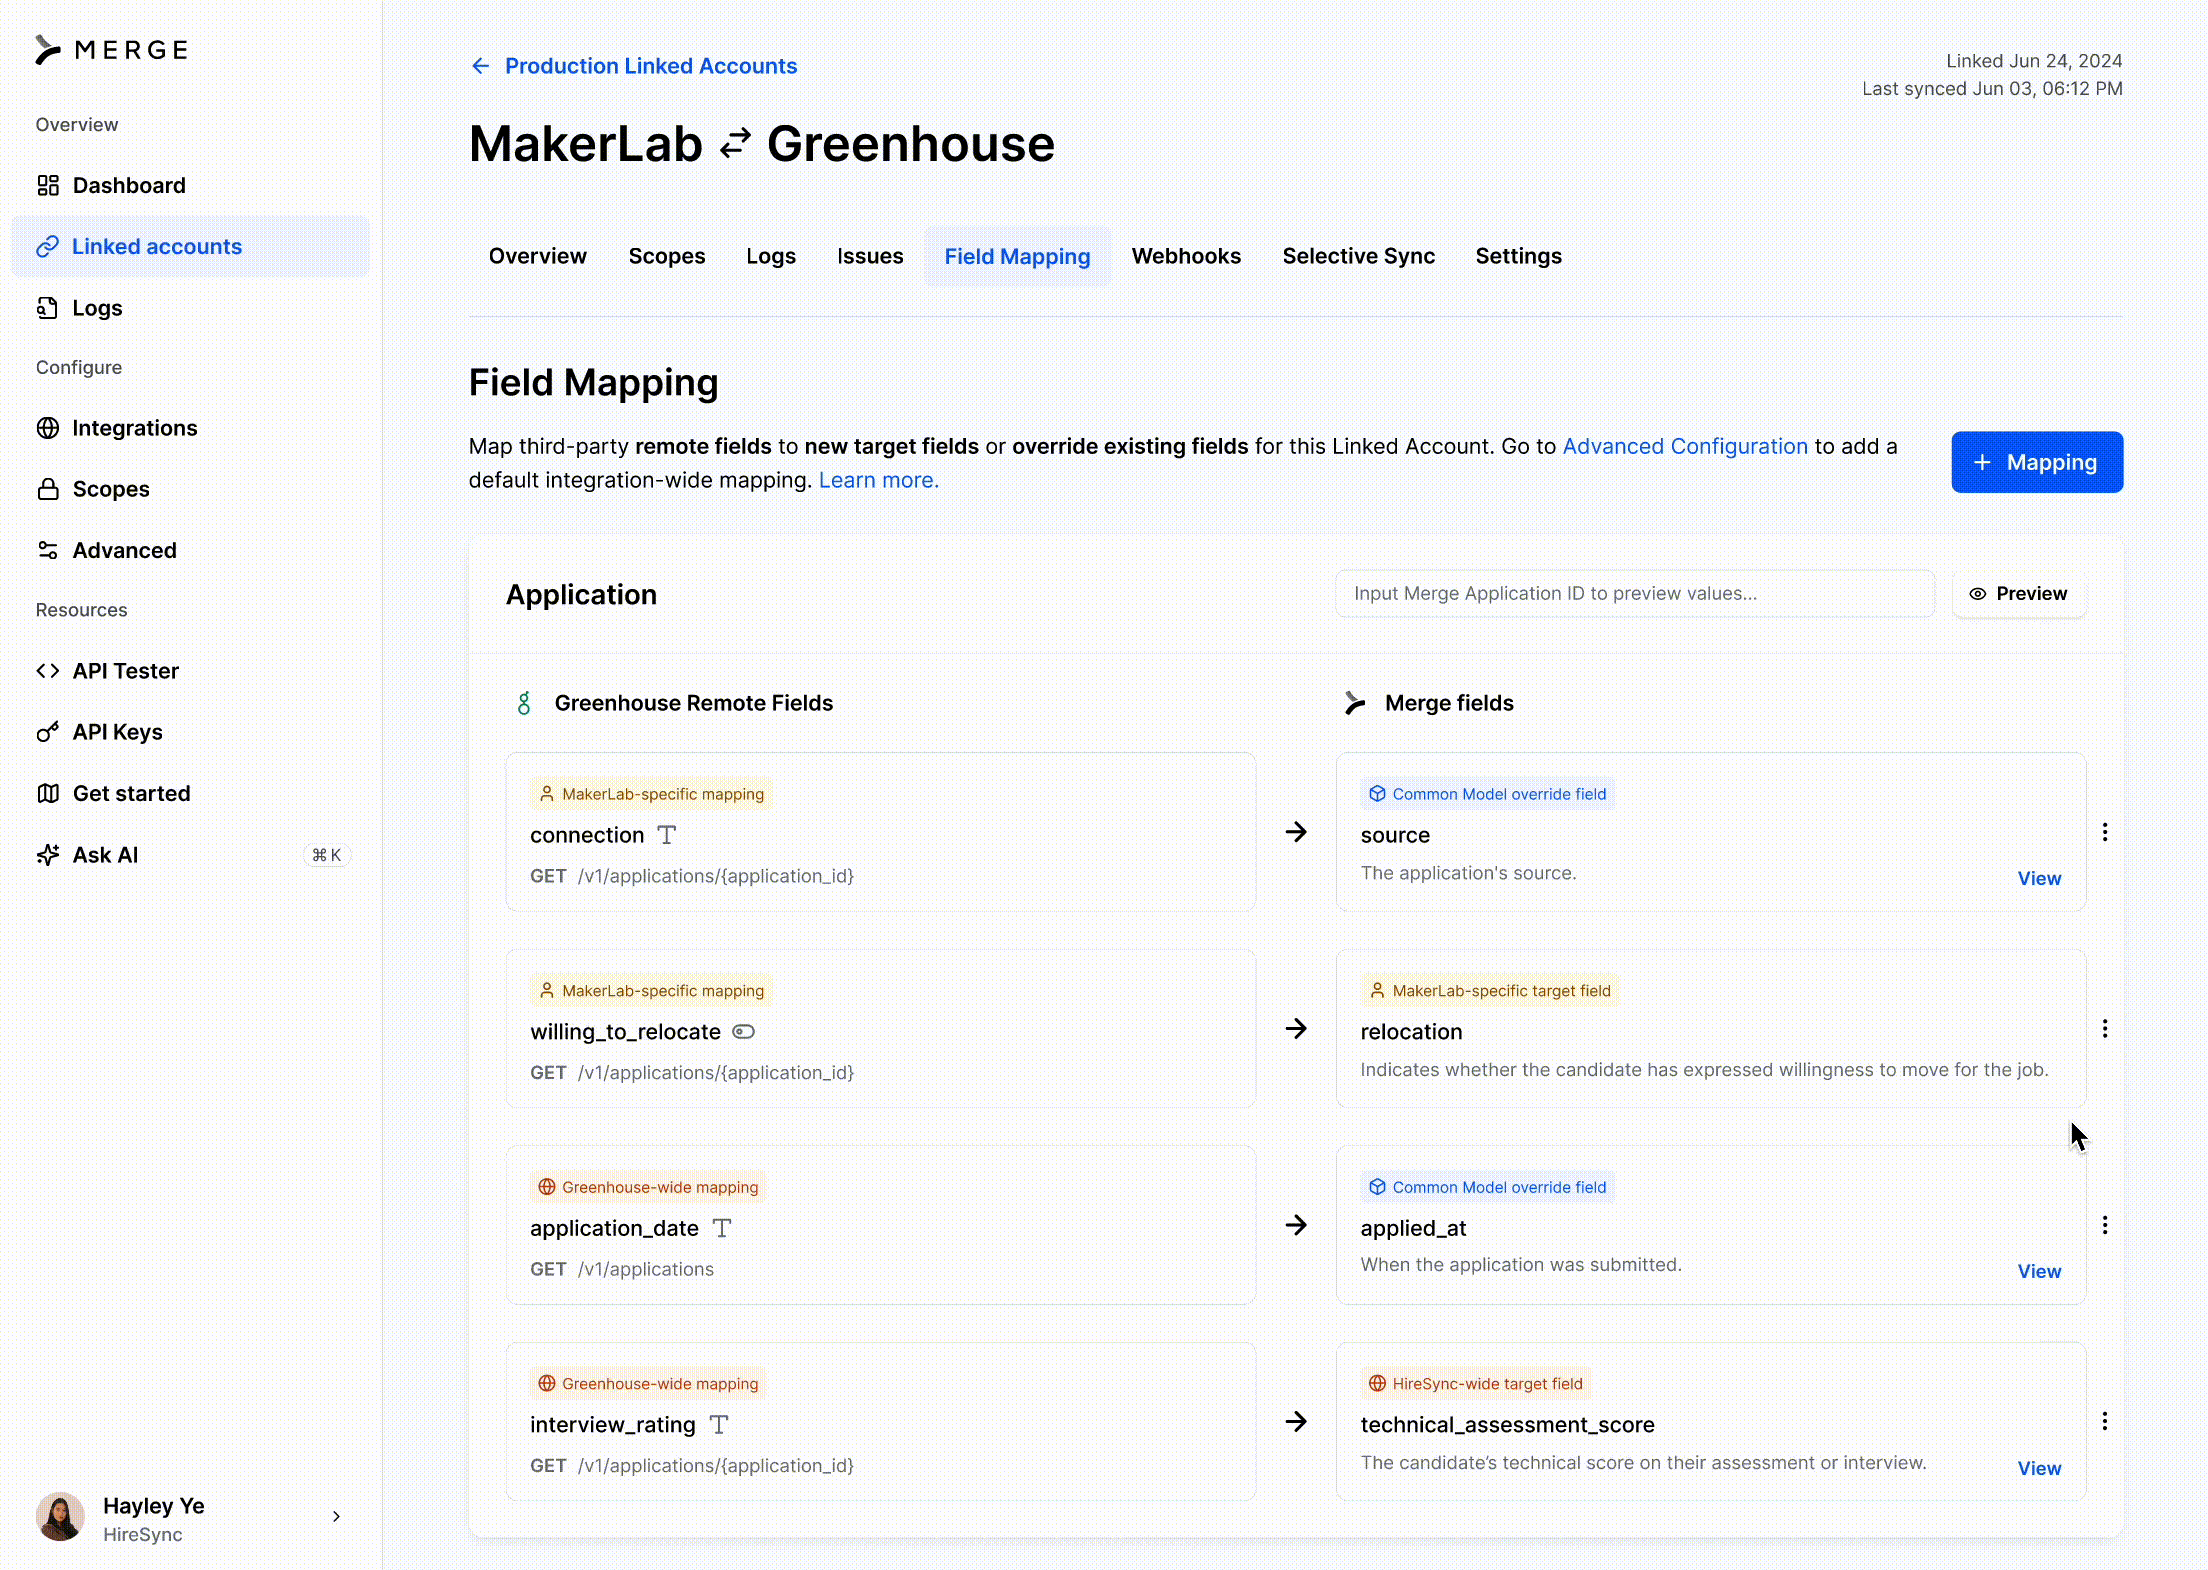Switch to the Selective Sync tab

1358,256
